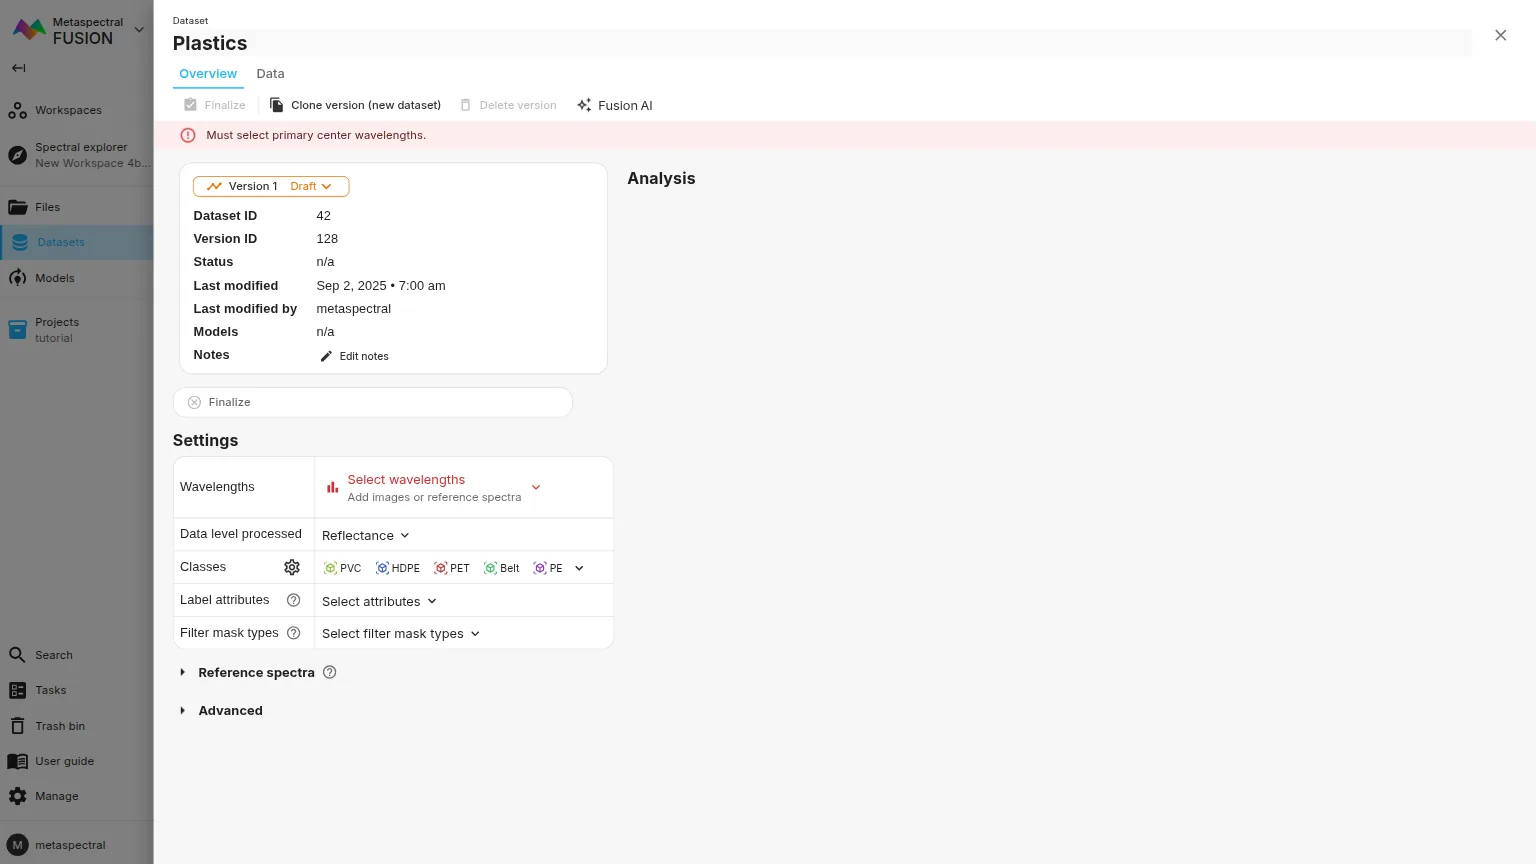
Task: Click help icon next to Label attributes
Action: tap(293, 600)
